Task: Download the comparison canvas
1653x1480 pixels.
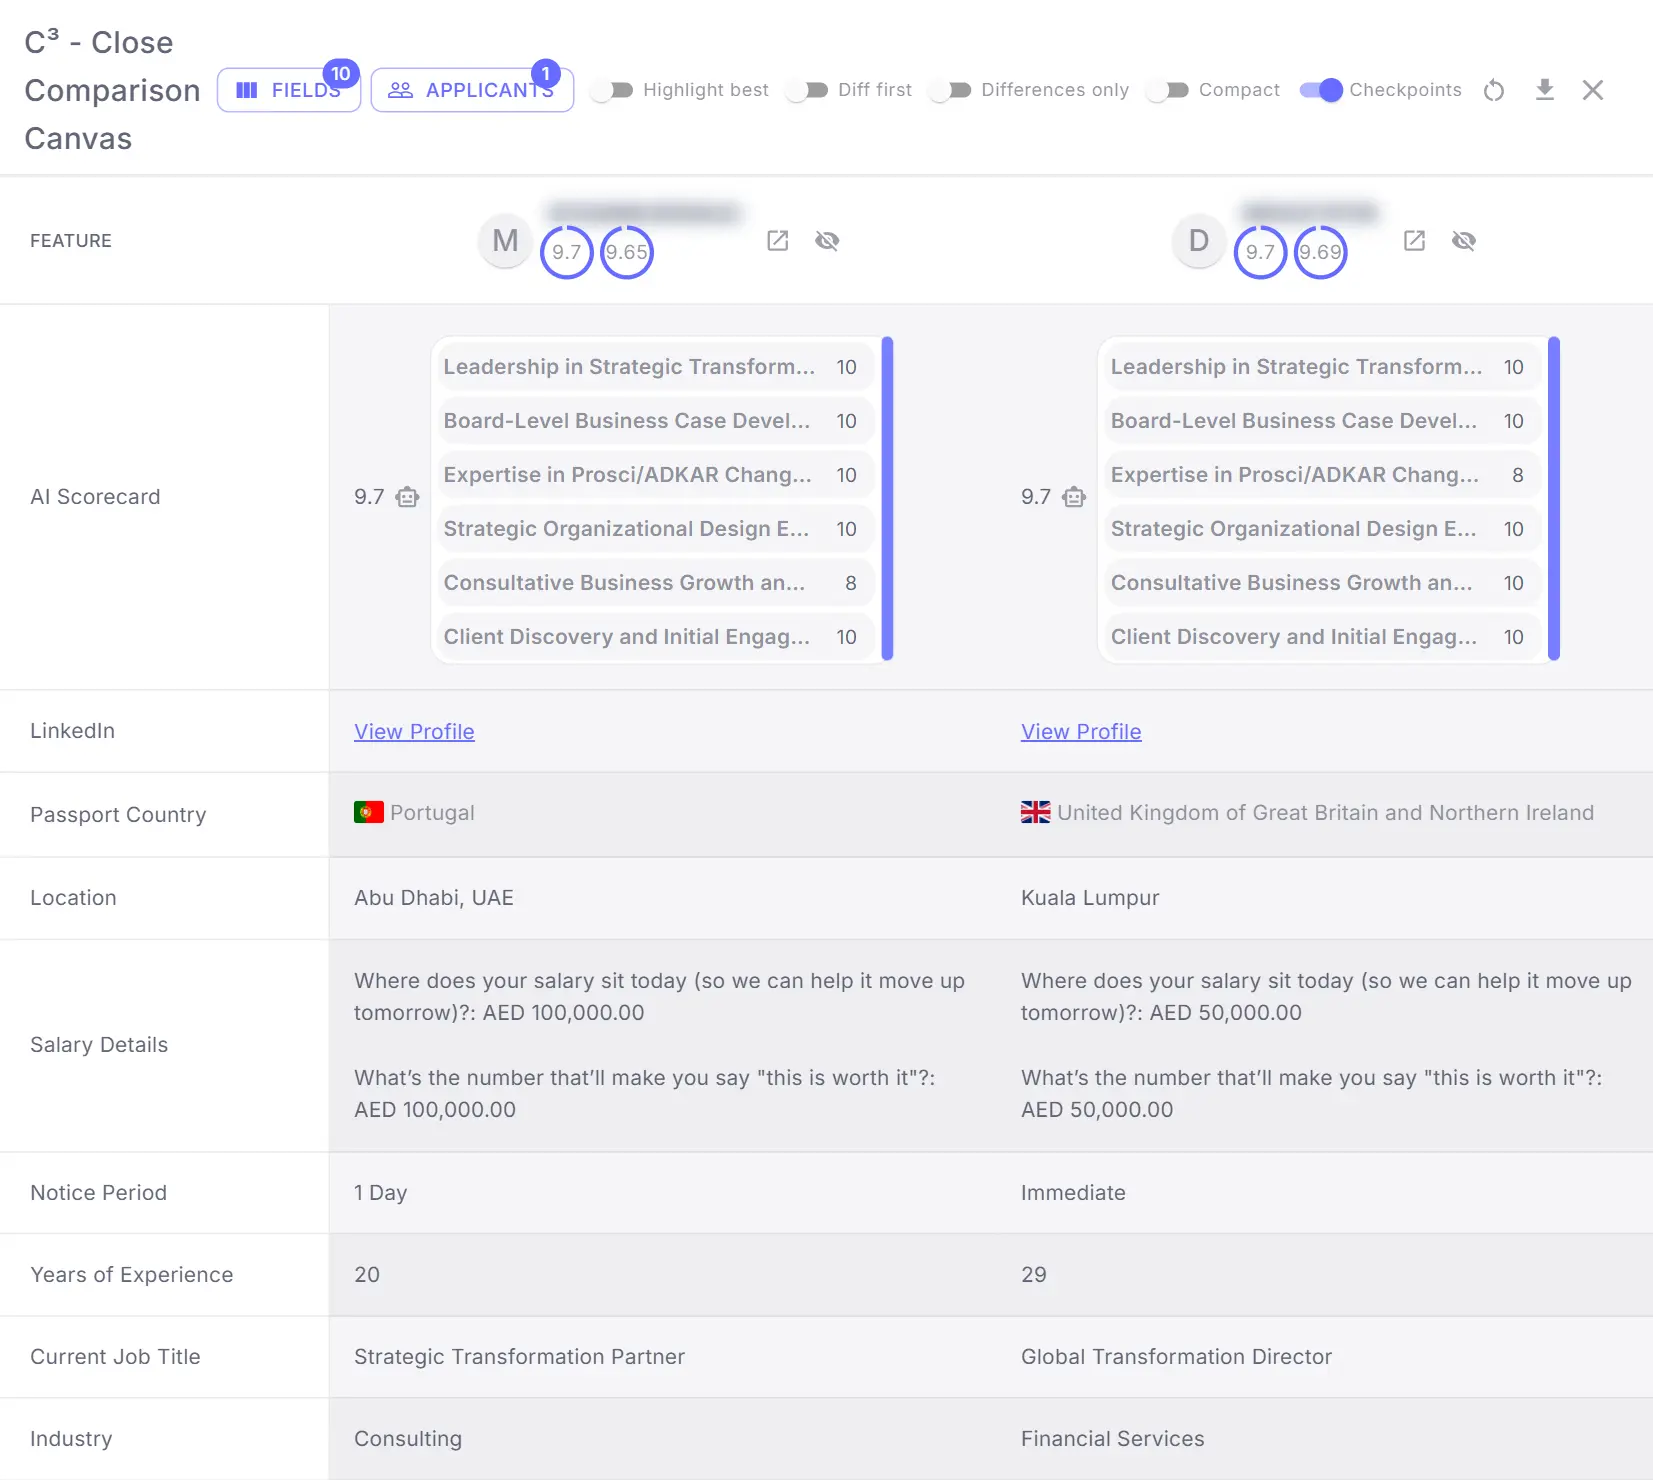Action: [1545, 90]
